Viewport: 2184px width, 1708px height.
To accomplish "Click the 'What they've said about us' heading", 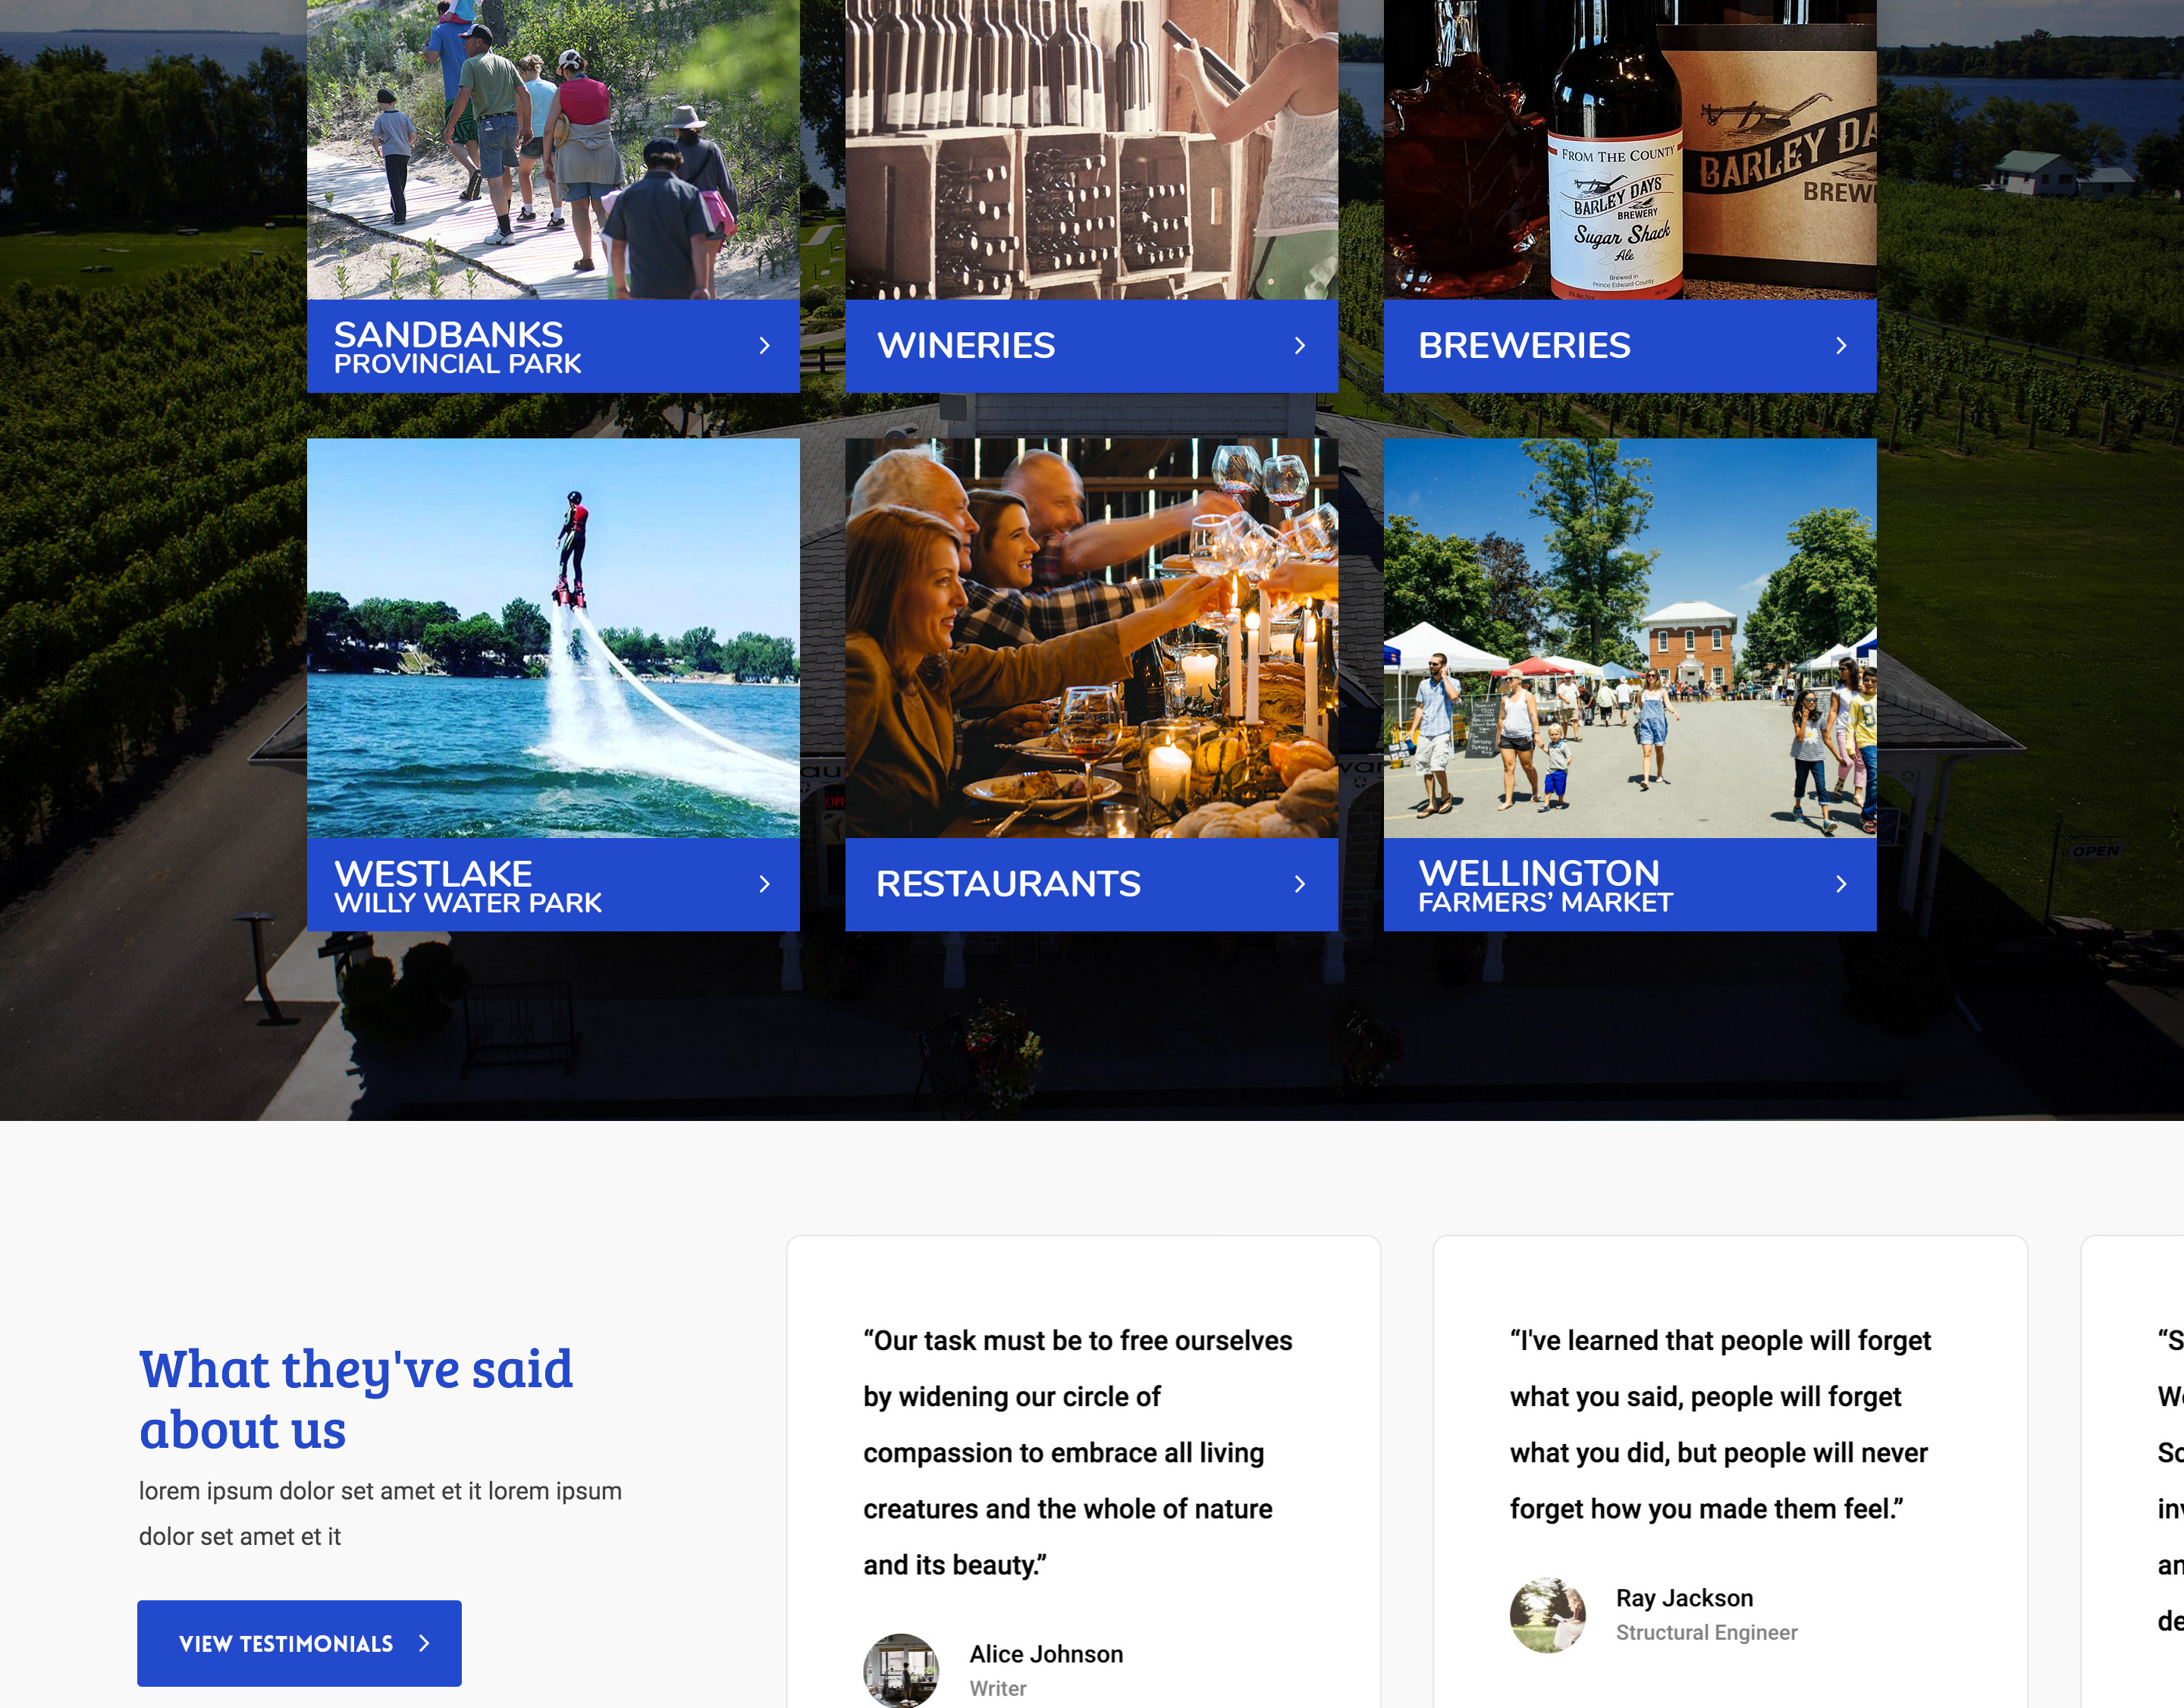I will (356, 1399).
